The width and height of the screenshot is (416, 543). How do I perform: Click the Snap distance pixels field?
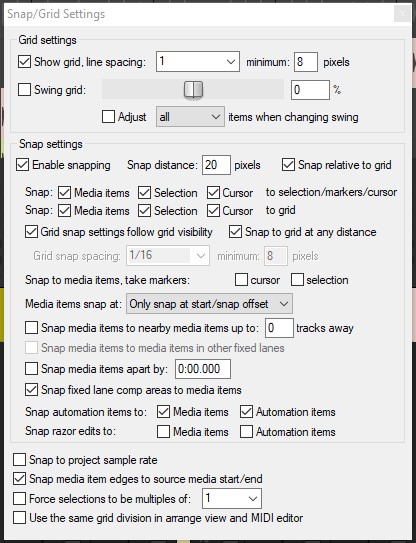coord(216,165)
